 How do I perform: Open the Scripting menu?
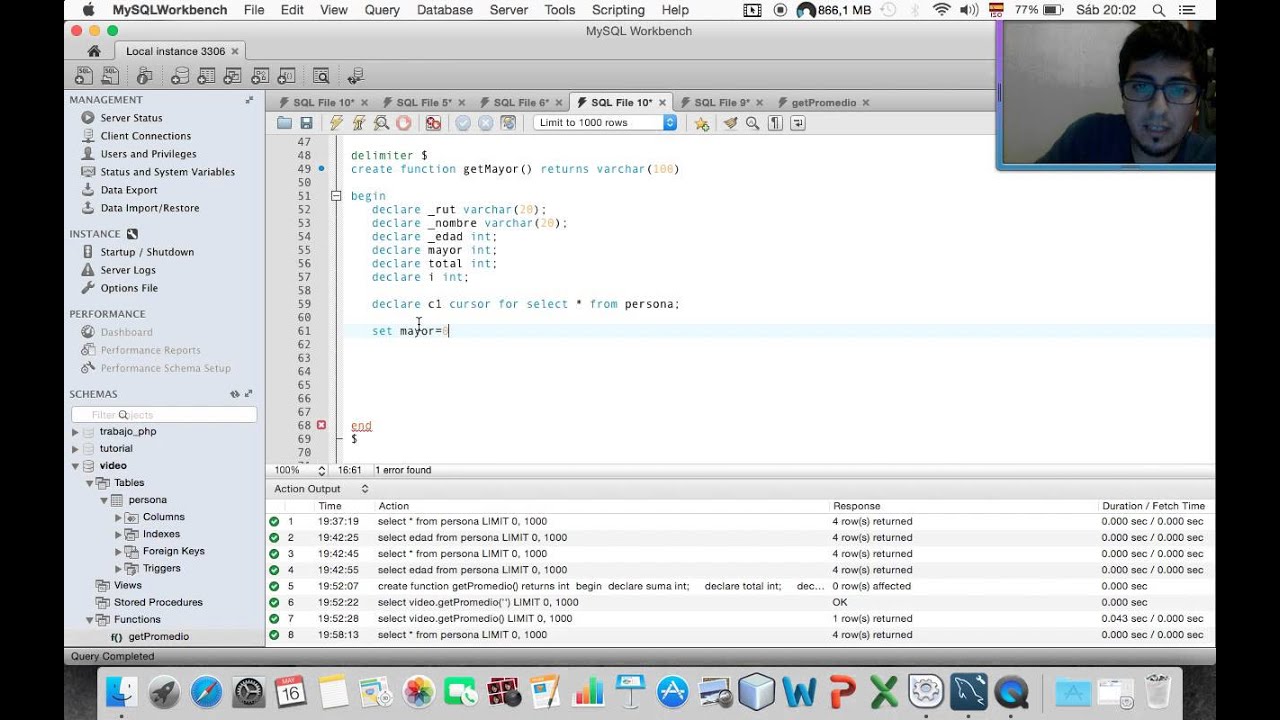point(618,10)
